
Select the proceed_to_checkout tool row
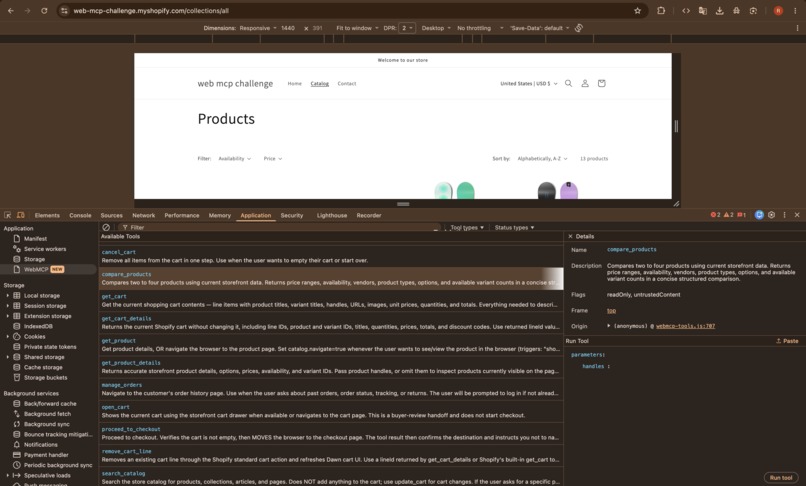332,433
